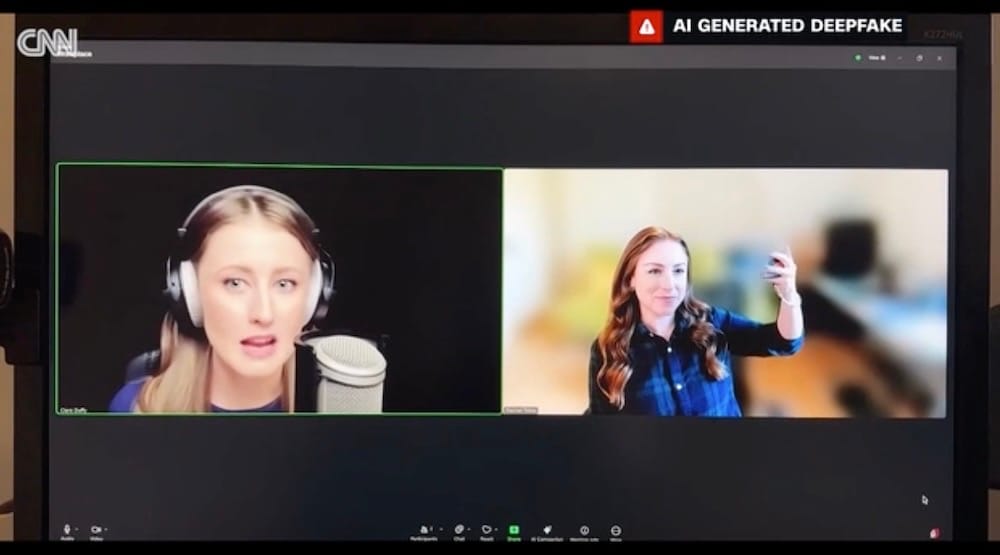Viewport: 1000px width, 555px height.
Task: Launch the AI Companion
Action: point(547,529)
